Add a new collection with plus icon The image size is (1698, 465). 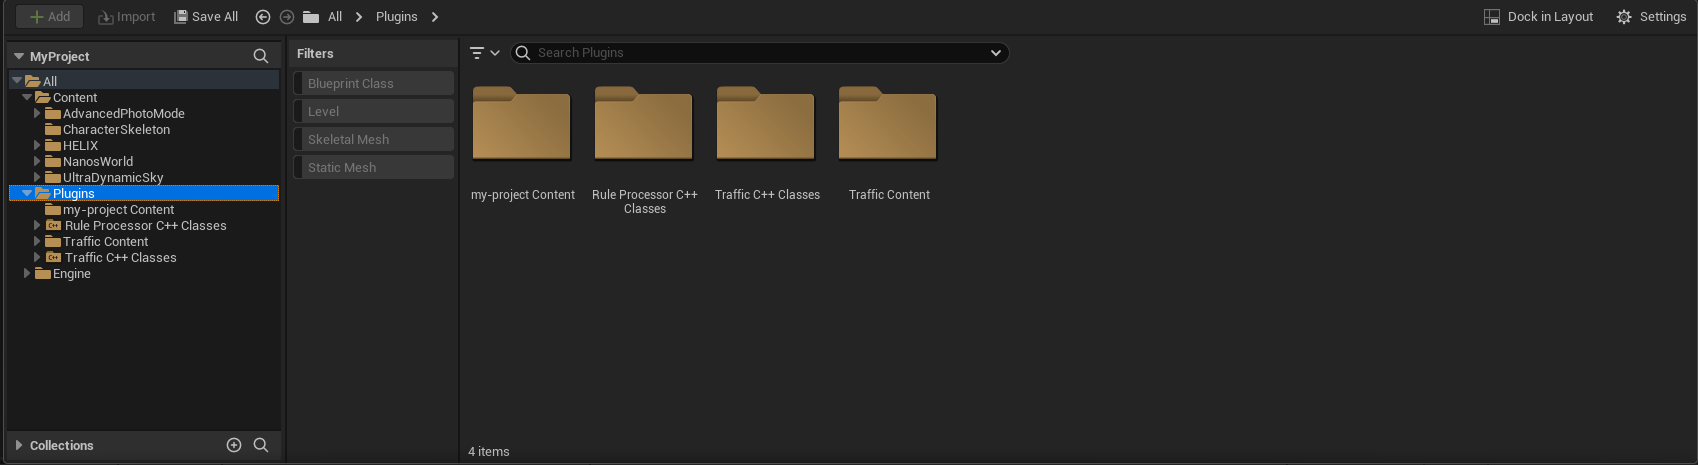coord(234,445)
